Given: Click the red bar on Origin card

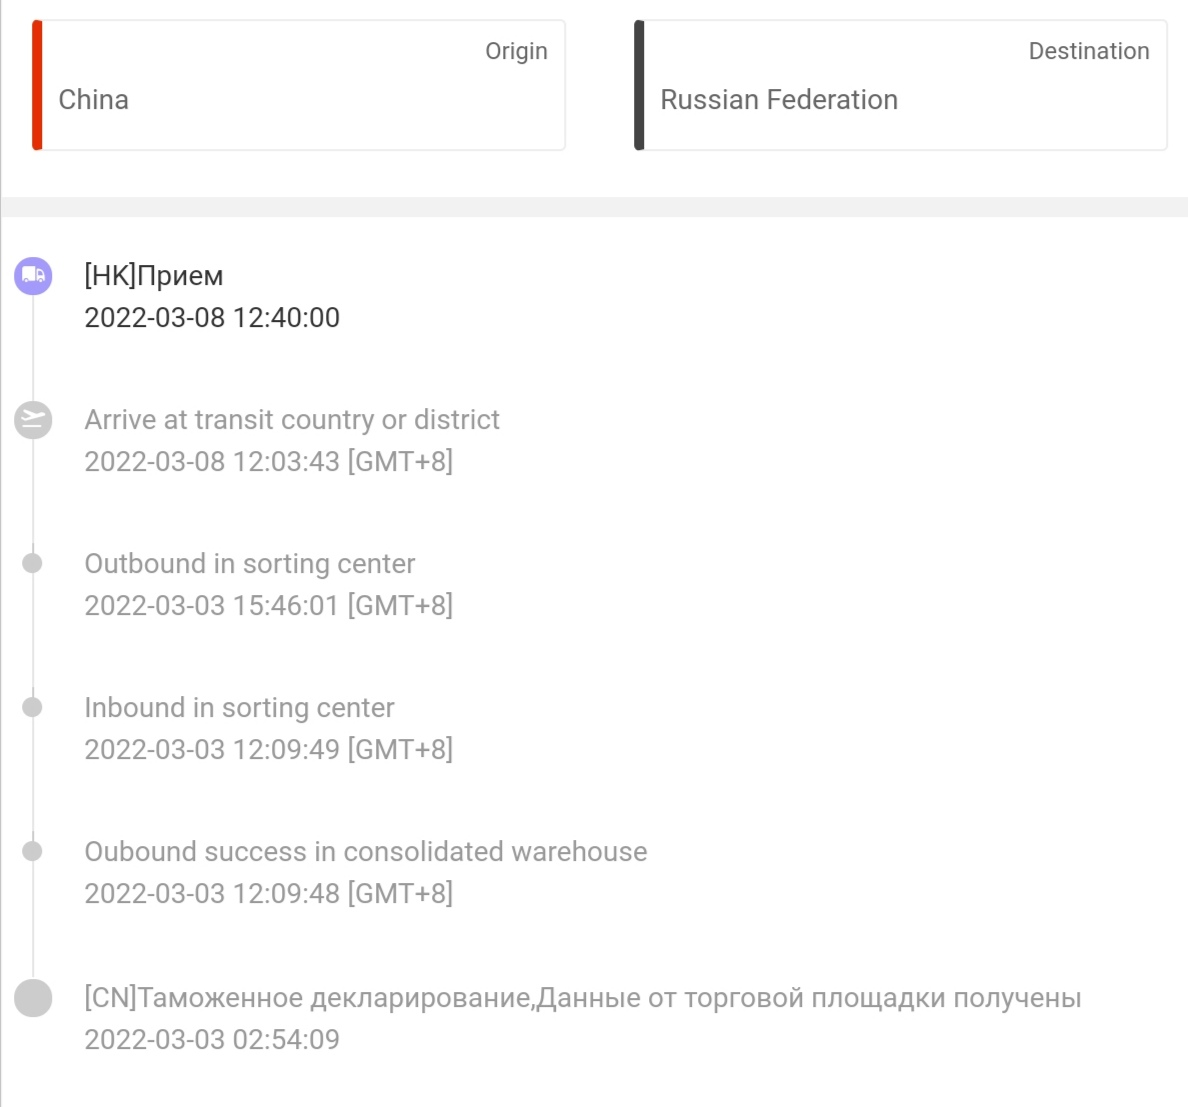Looking at the screenshot, I should tap(37, 85).
